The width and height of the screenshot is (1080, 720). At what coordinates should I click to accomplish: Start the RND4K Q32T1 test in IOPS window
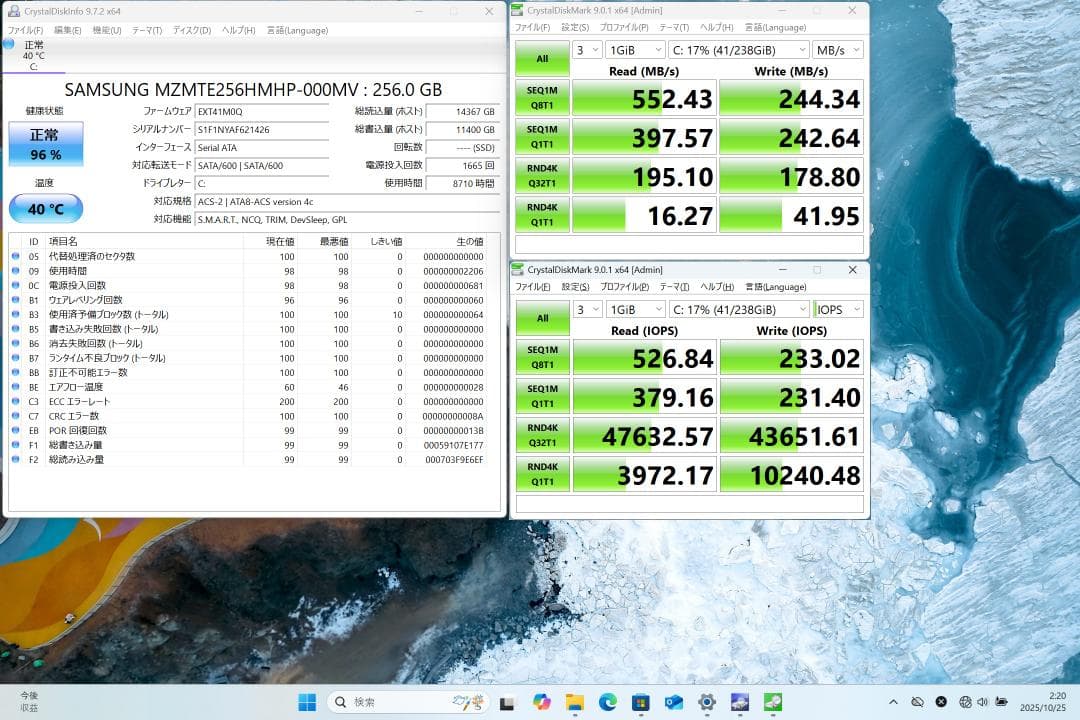[541, 435]
